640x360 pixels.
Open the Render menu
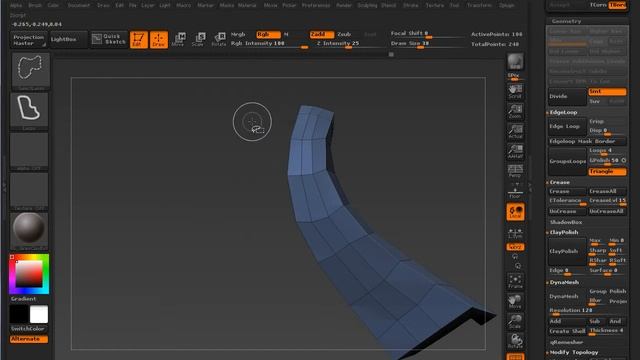[x=343, y=5]
